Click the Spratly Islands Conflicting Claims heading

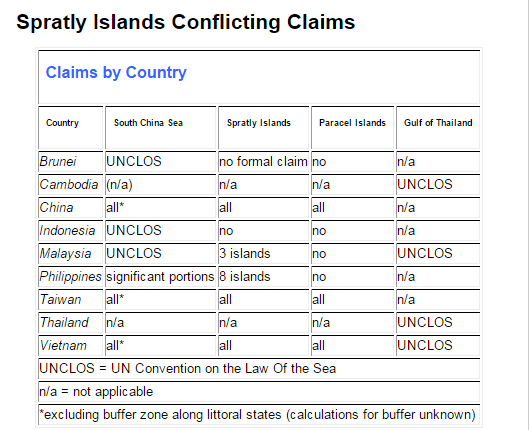pyautogui.click(x=186, y=22)
